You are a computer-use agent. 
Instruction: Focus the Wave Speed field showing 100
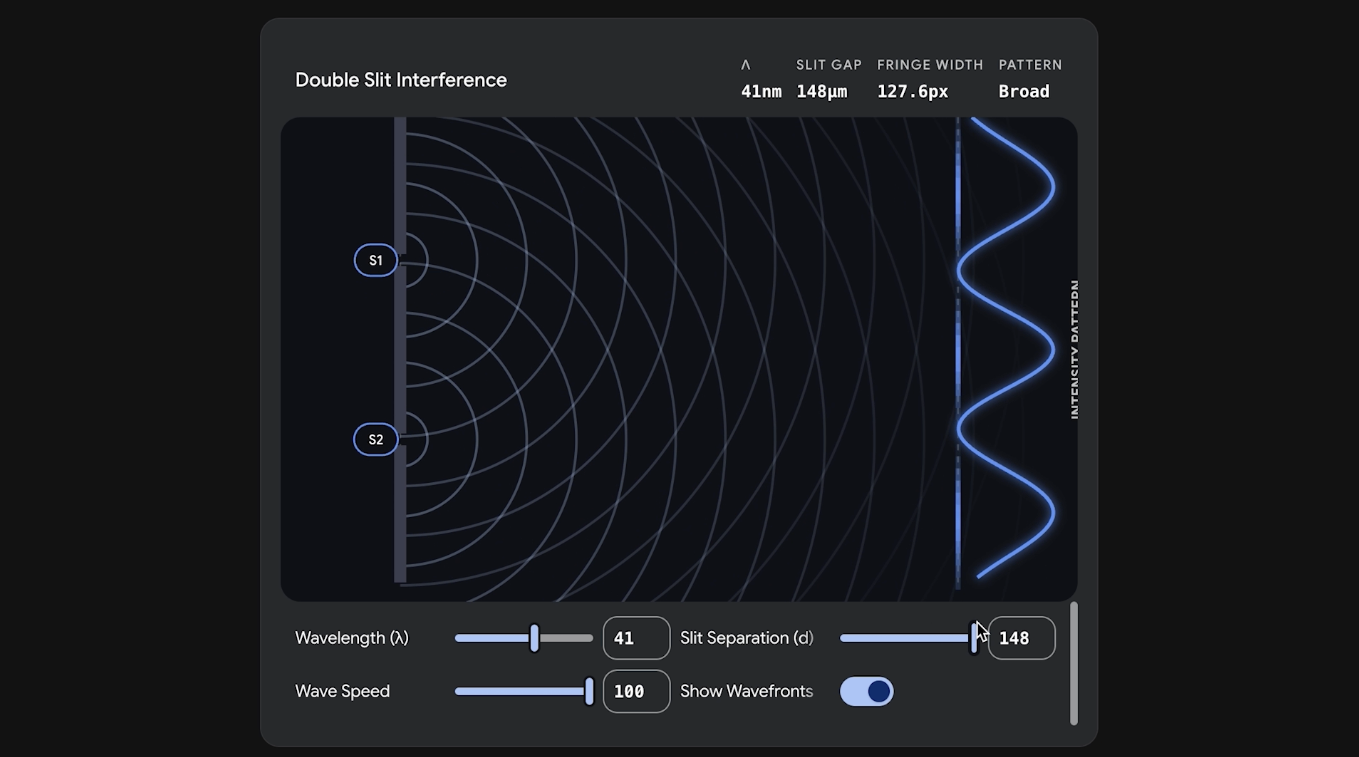(x=636, y=691)
